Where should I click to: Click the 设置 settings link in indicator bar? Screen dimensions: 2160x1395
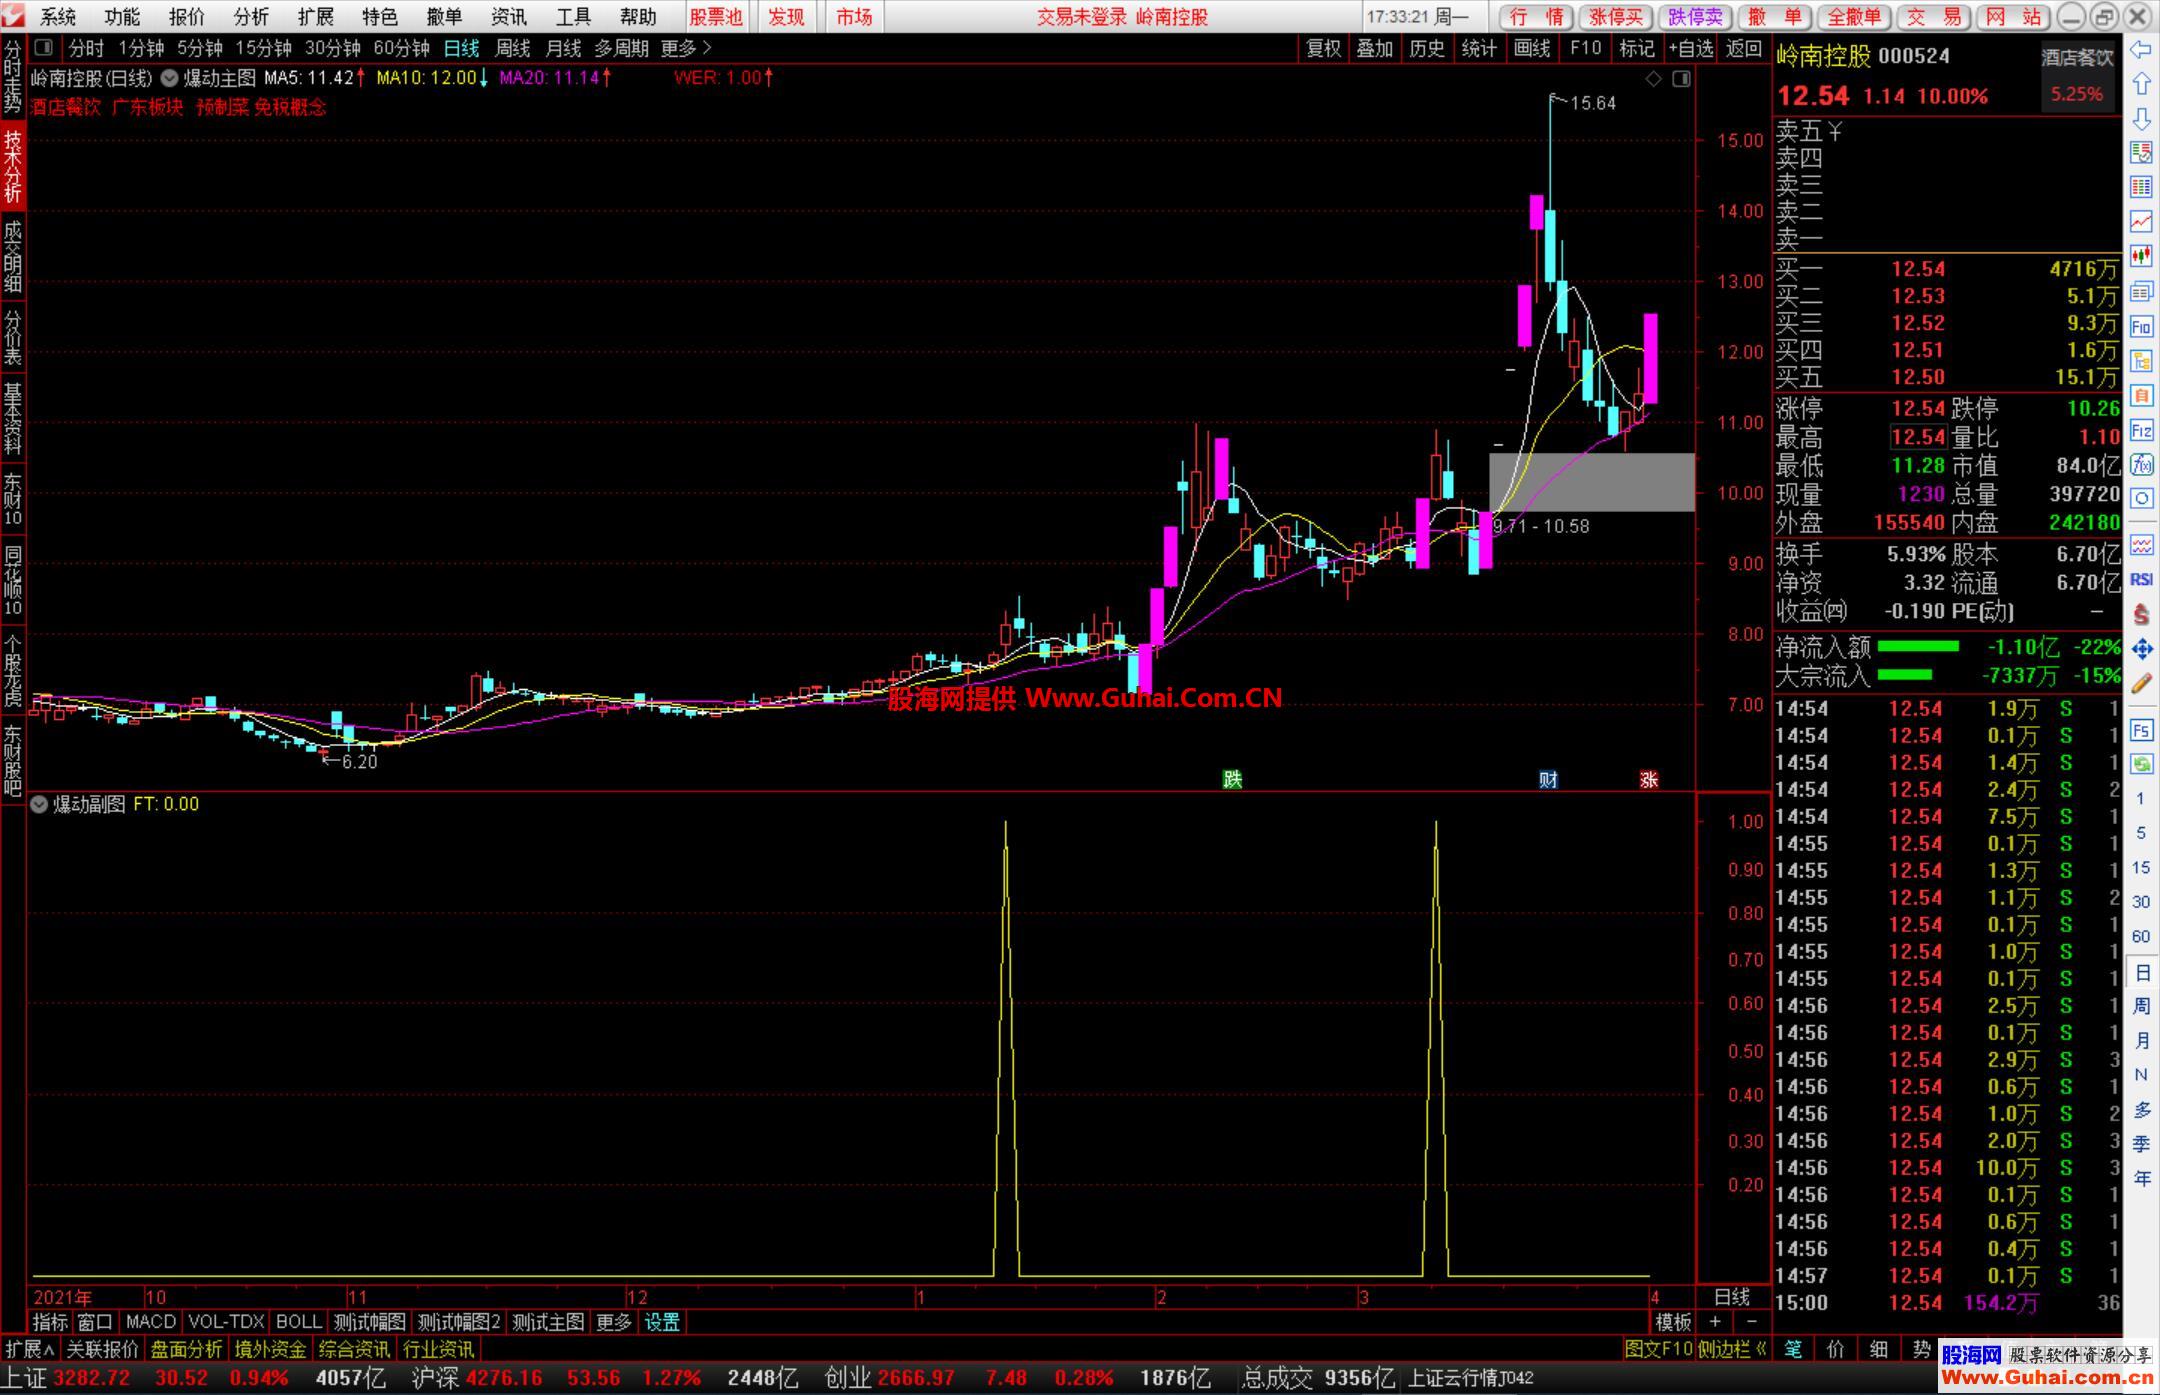(x=662, y=1322)
